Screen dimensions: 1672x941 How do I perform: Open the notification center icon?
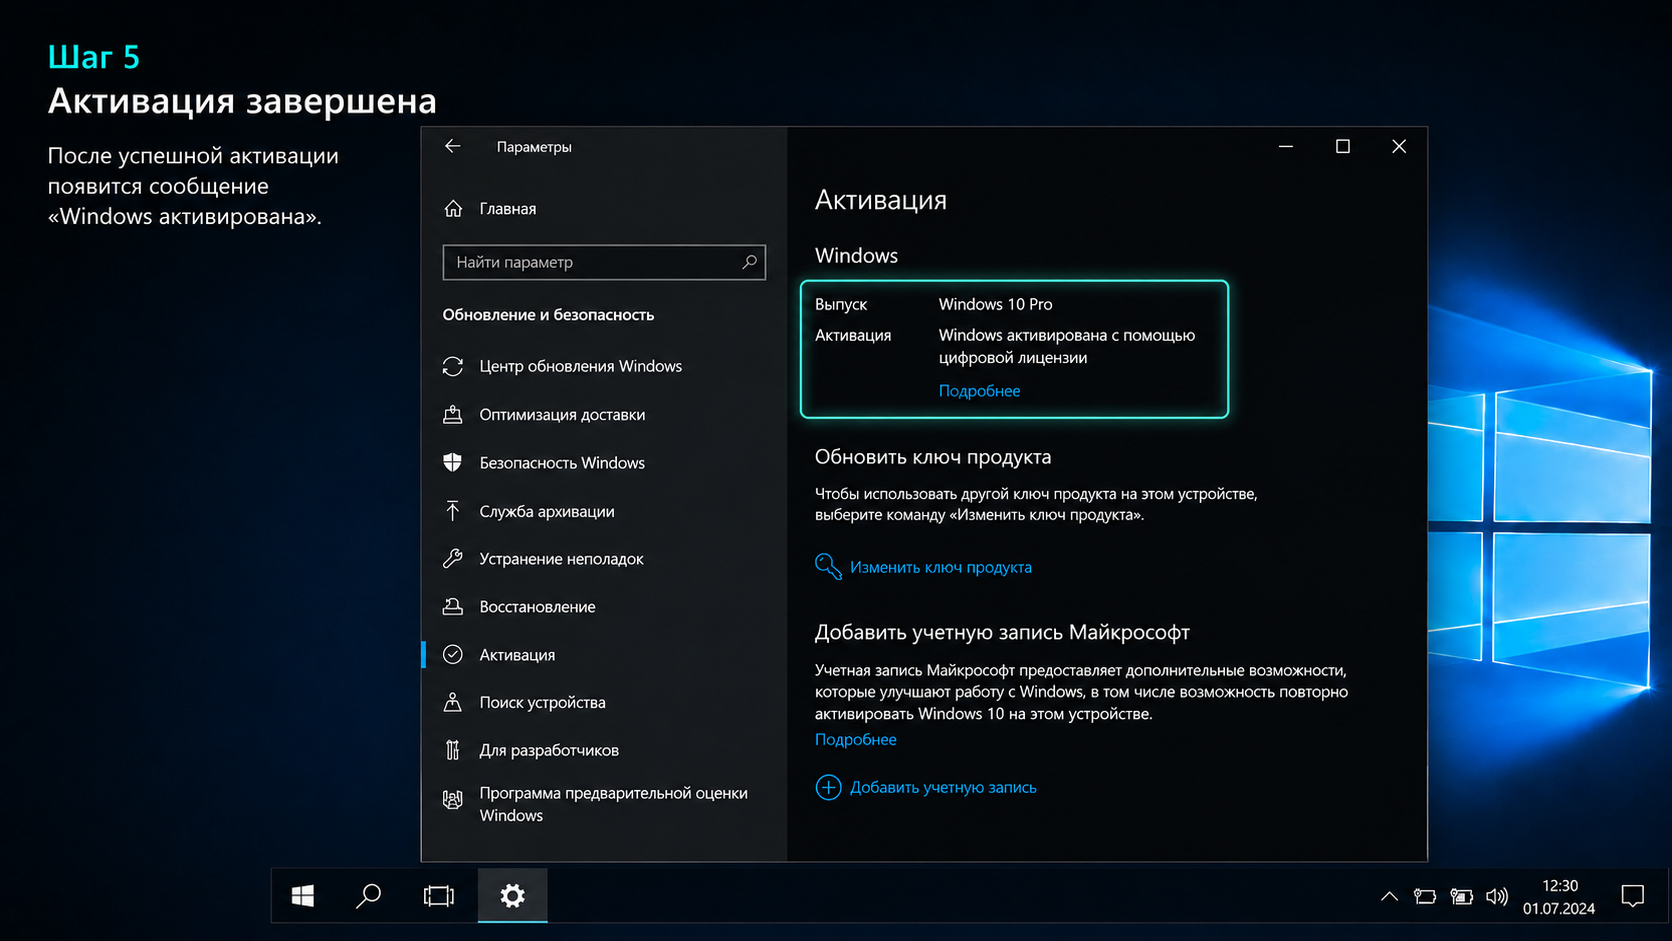[x=1633, y=896]
